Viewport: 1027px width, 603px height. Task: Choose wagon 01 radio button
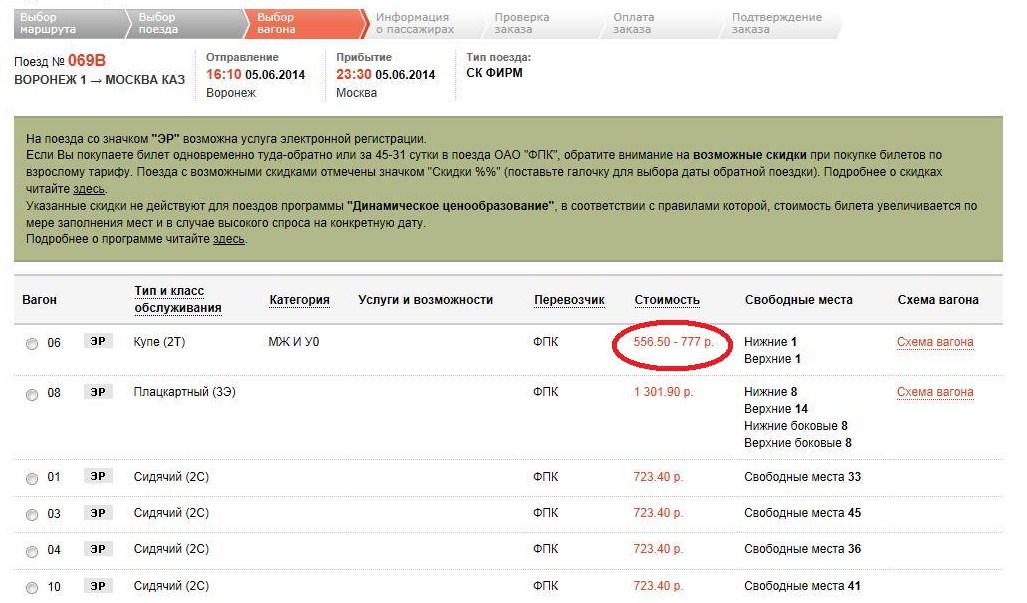point(32,478)
